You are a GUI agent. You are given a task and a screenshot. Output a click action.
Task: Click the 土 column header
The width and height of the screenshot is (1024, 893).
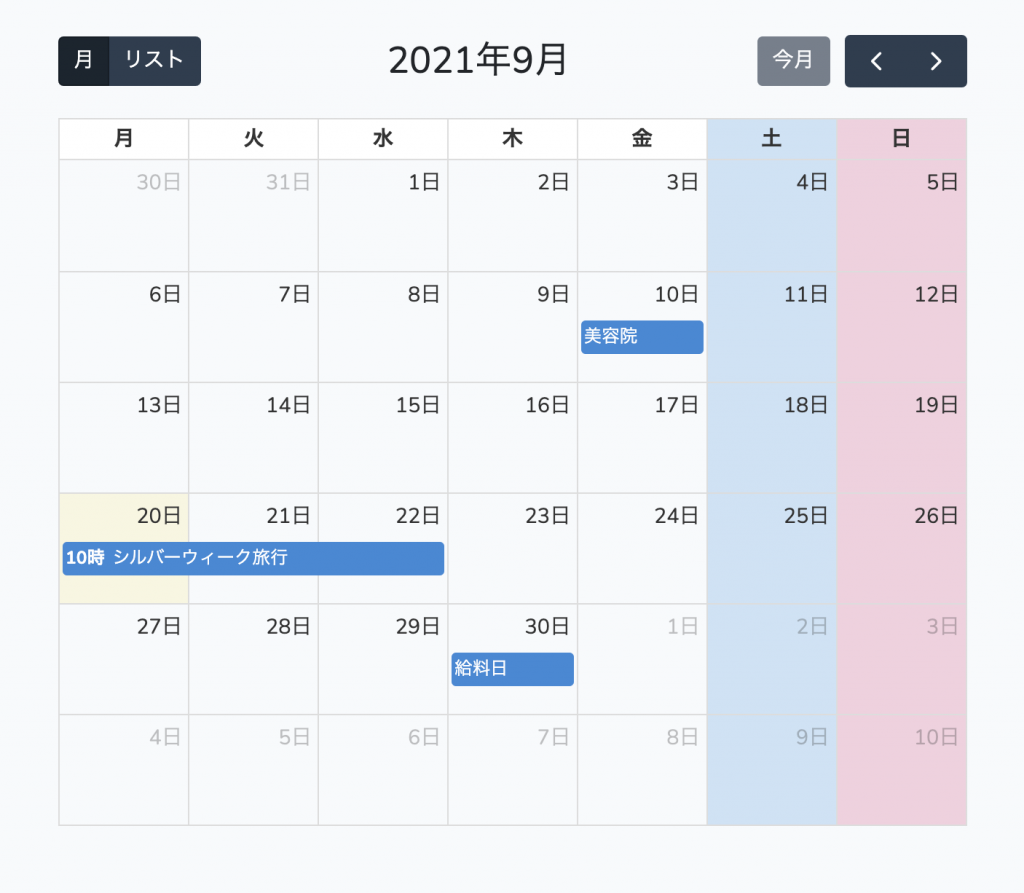coord(771,139)
